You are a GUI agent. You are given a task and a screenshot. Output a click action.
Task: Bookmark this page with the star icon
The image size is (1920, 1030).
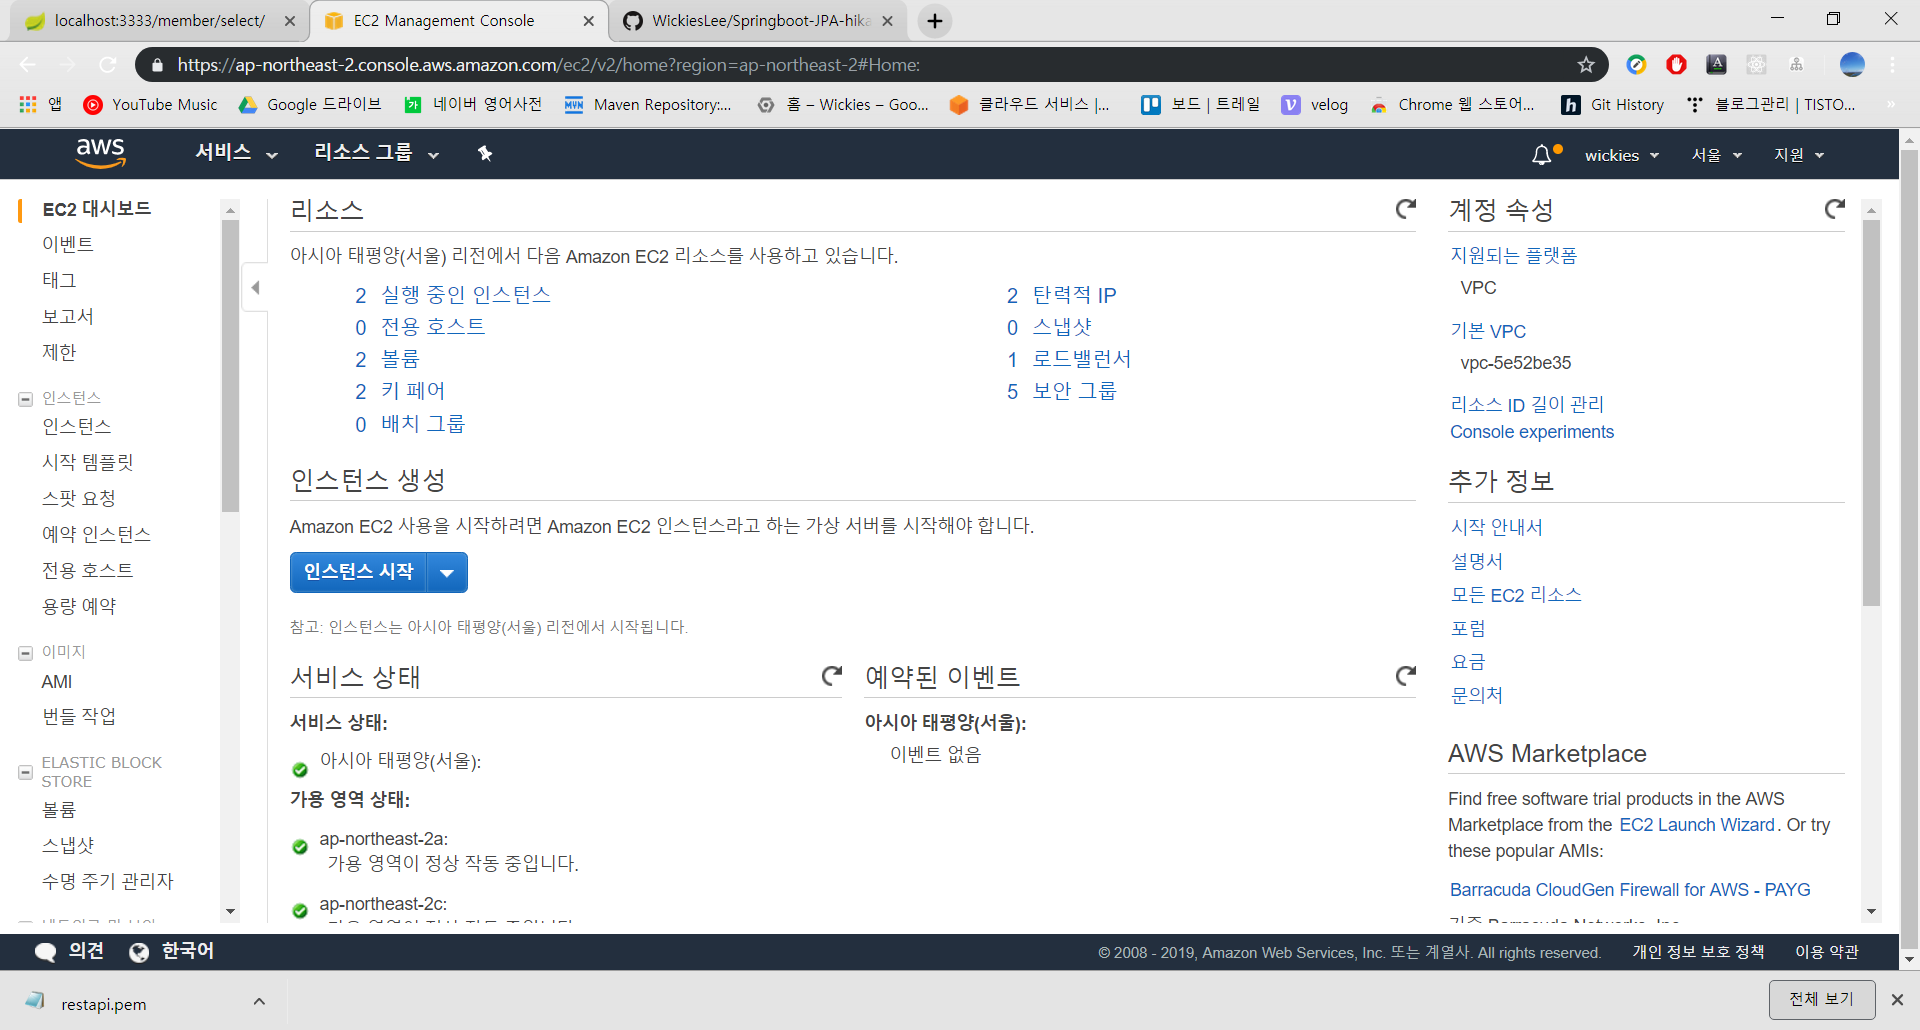(x=1586, y=65)
